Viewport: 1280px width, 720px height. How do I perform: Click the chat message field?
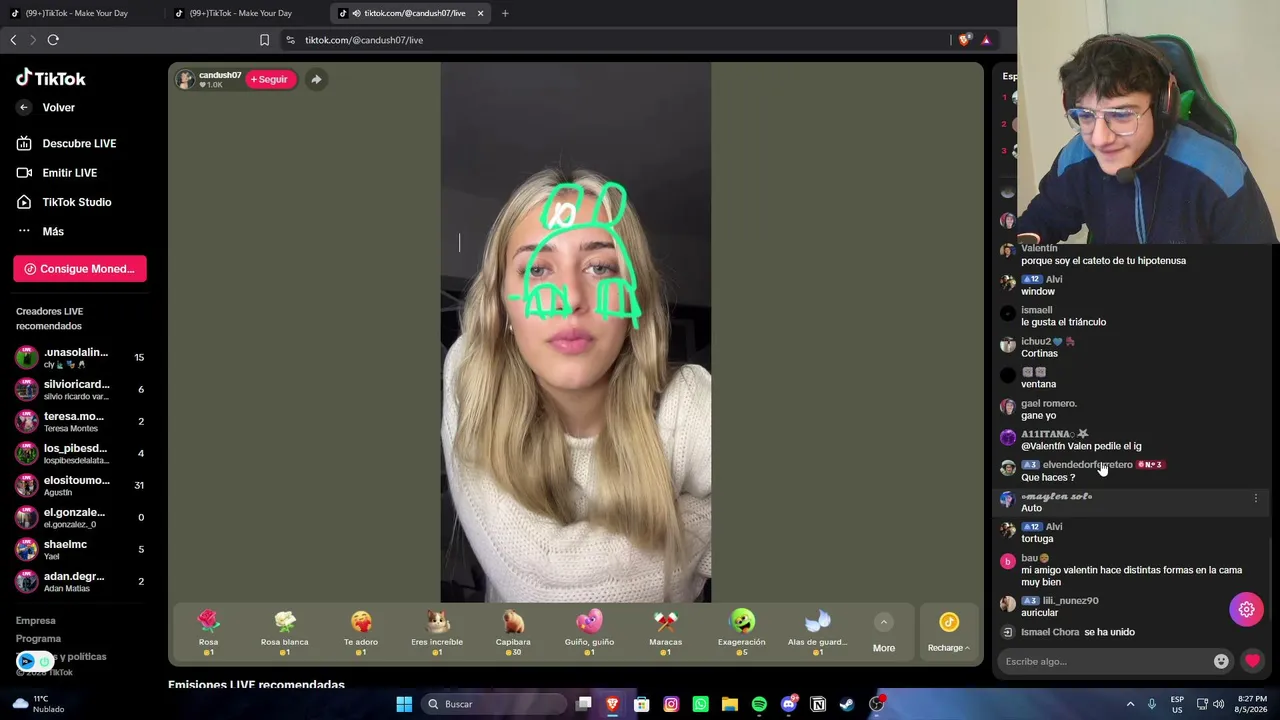tap(1104, 661)
